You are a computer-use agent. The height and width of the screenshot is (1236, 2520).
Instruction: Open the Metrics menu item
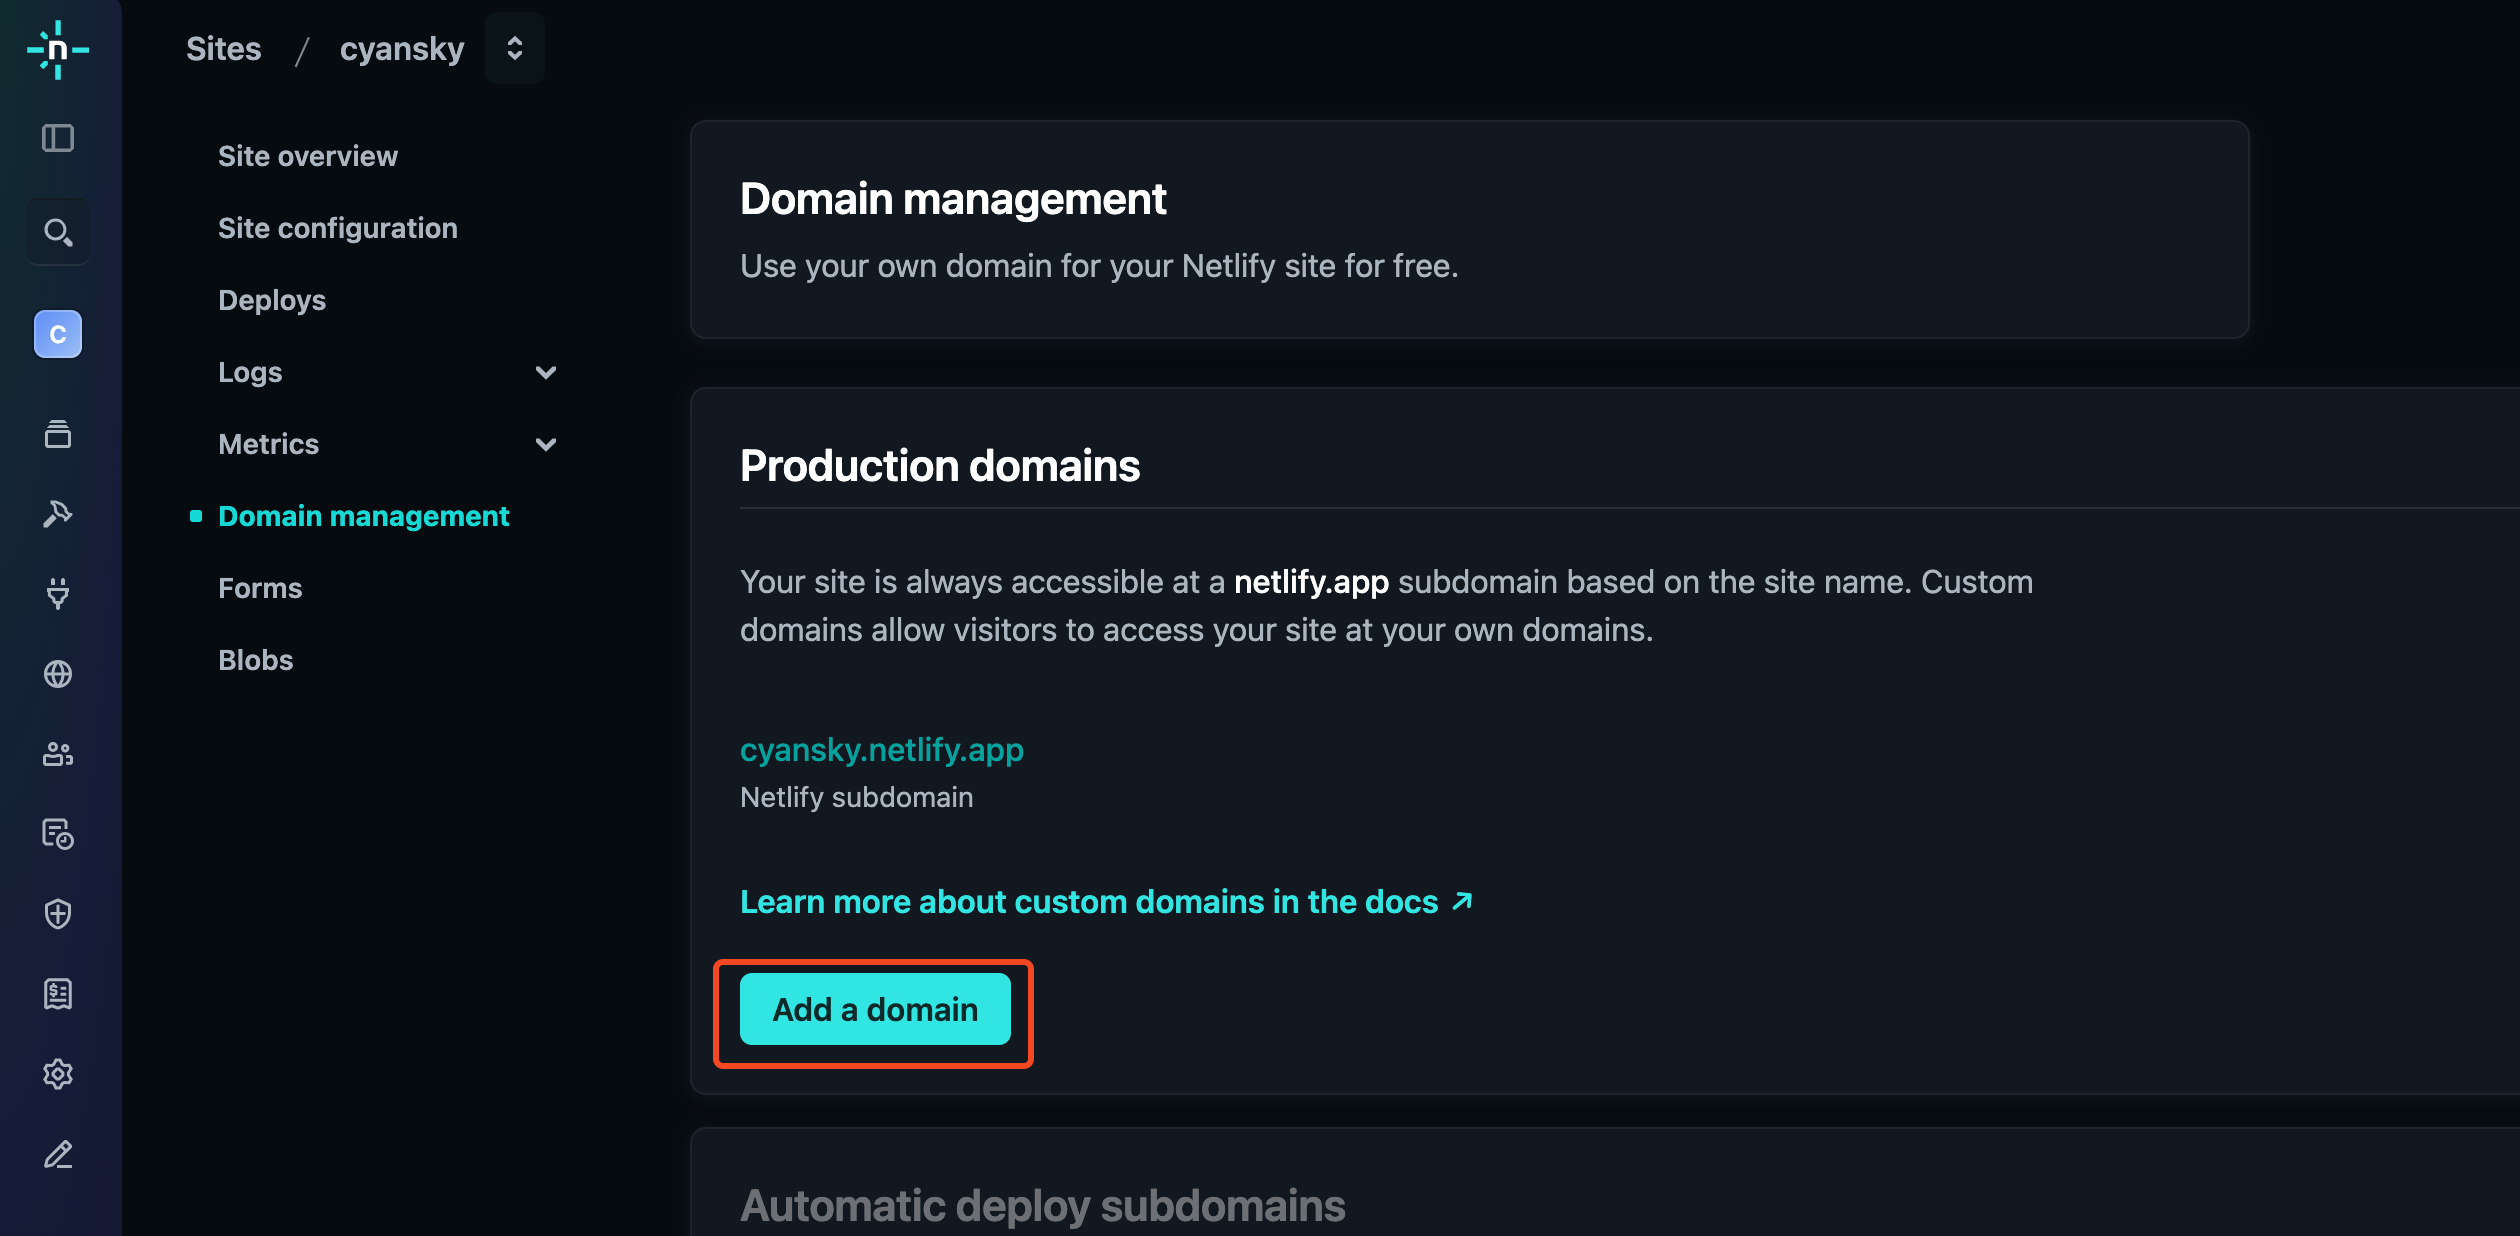[269, 444]
